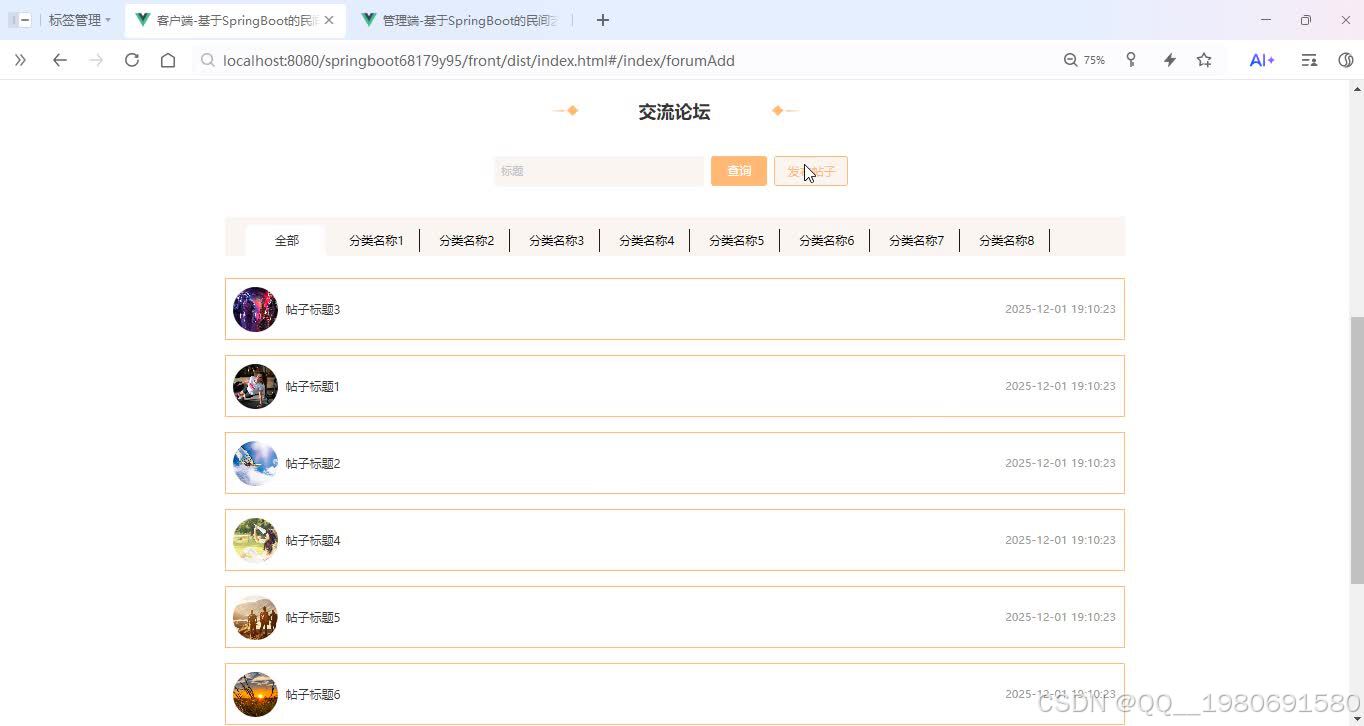Click the timestamp on the 帖子标题2 row
Screen dimensions: 1364x726
pyautogui.click(x=1060, y=463)
